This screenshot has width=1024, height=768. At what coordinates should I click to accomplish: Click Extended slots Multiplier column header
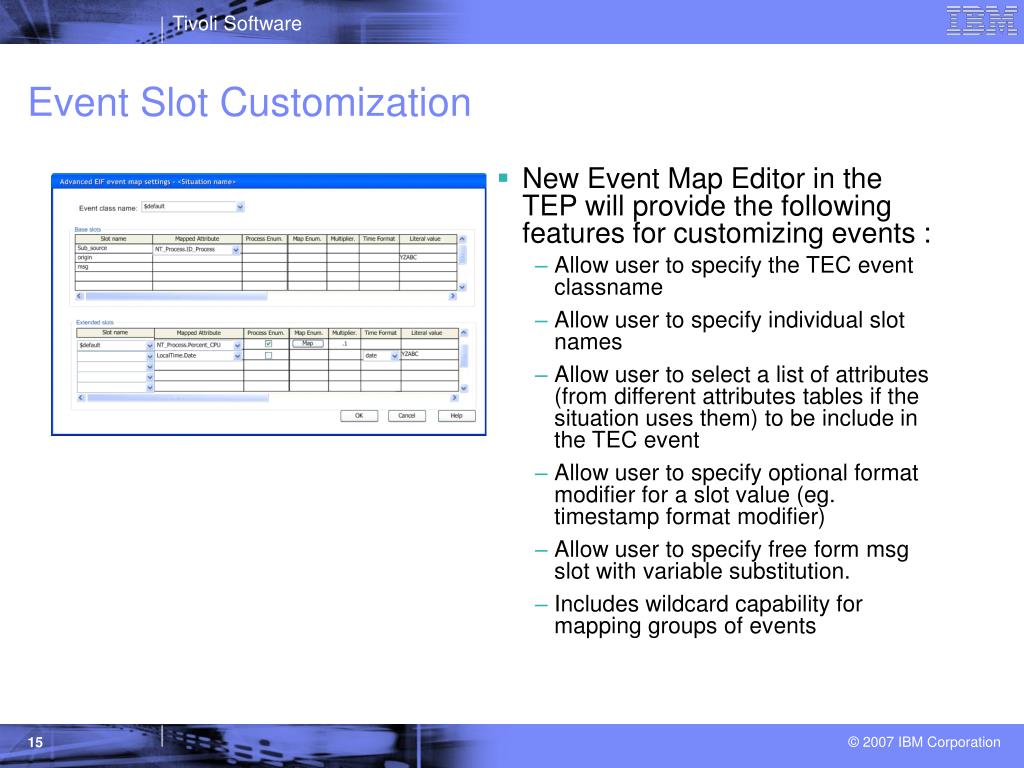[x=345, y=333]
